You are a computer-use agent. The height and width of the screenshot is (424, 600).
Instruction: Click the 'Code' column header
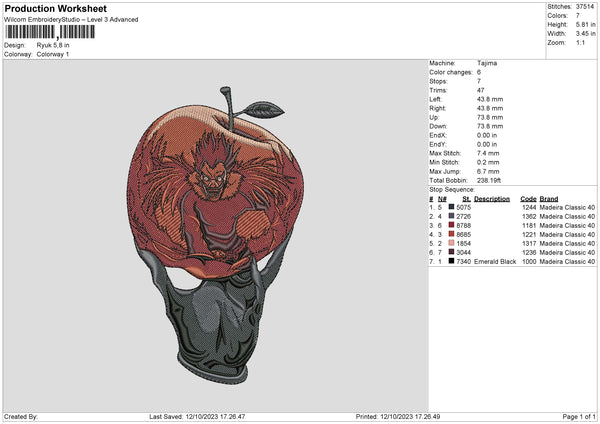[x=528, y=199]
